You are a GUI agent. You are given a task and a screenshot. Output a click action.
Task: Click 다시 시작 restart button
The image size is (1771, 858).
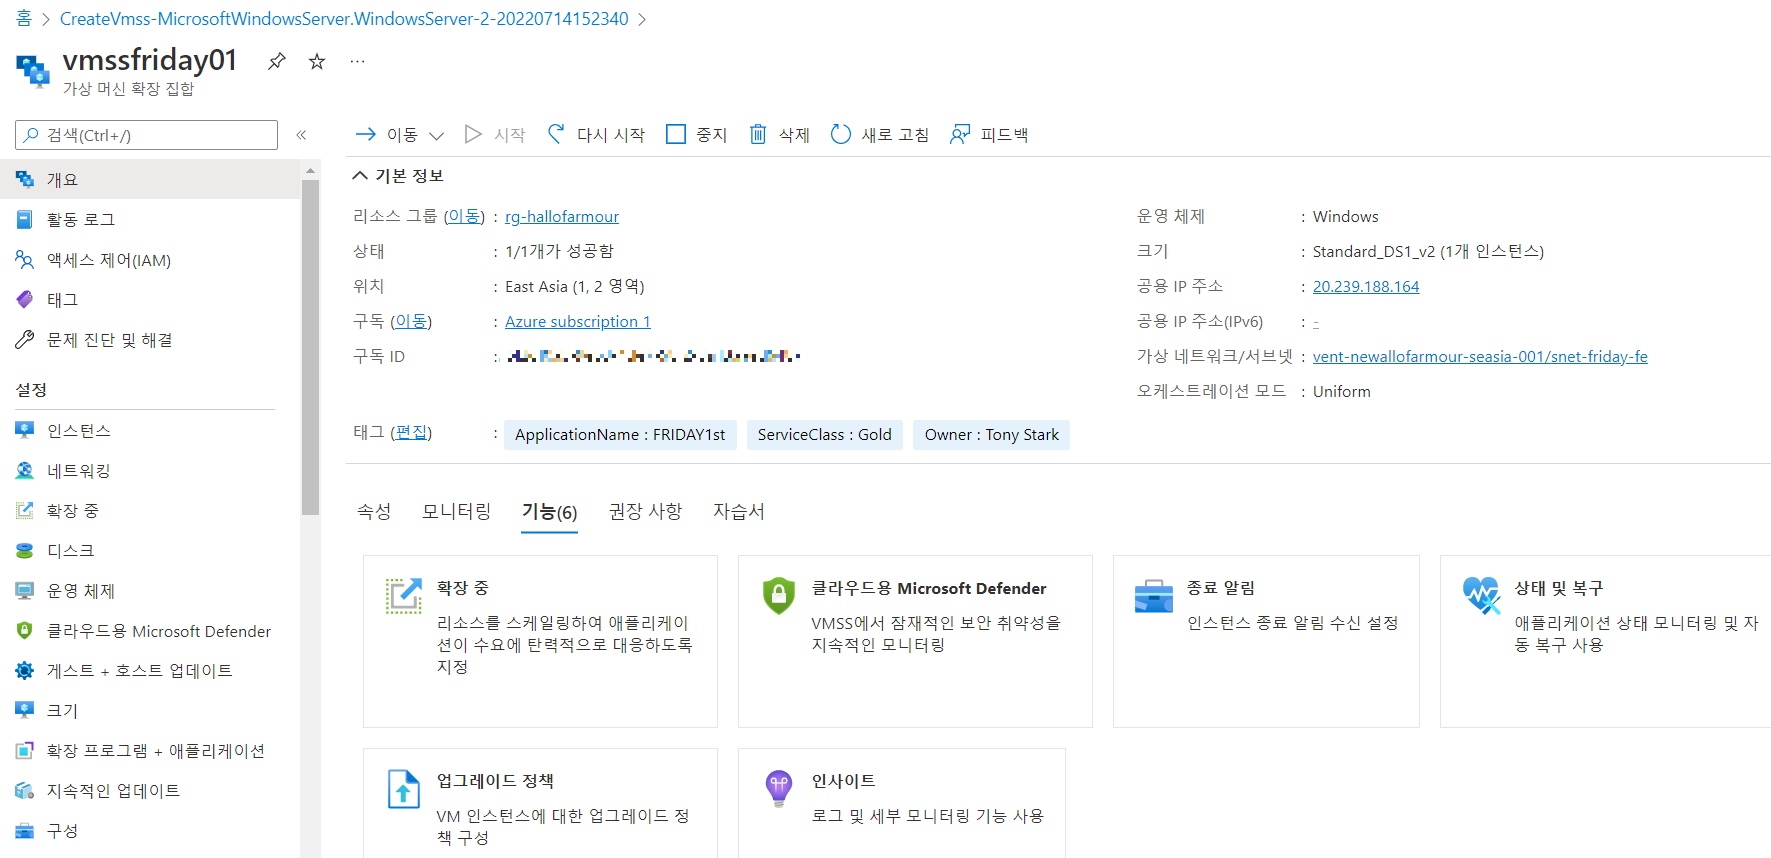pos(596,134)
